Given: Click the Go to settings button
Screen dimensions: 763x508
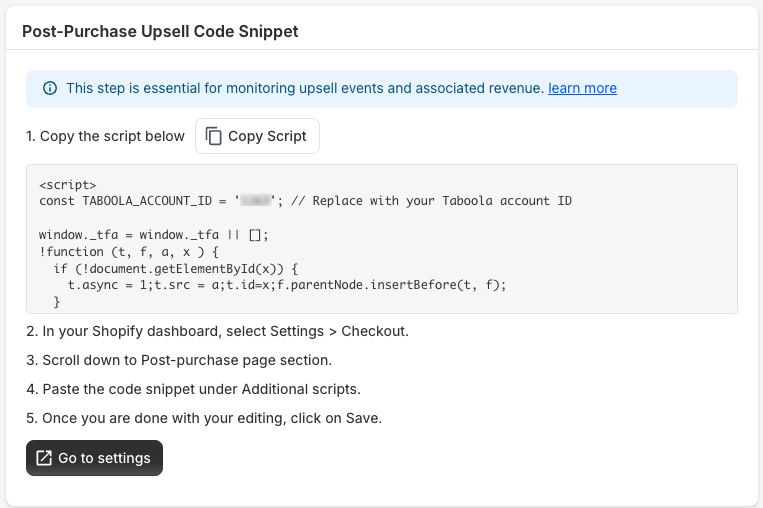Looking at the screenshot, I should pyautogui.click(x=94, y=458).
